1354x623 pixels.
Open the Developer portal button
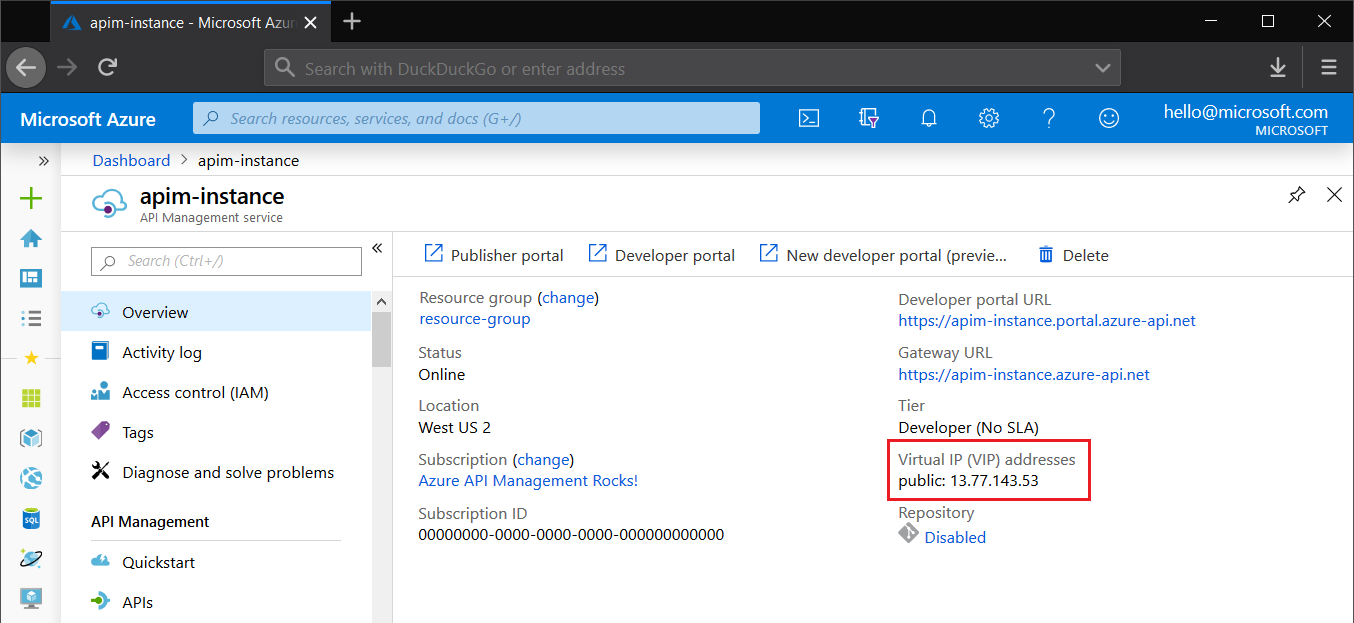point(661,255)
